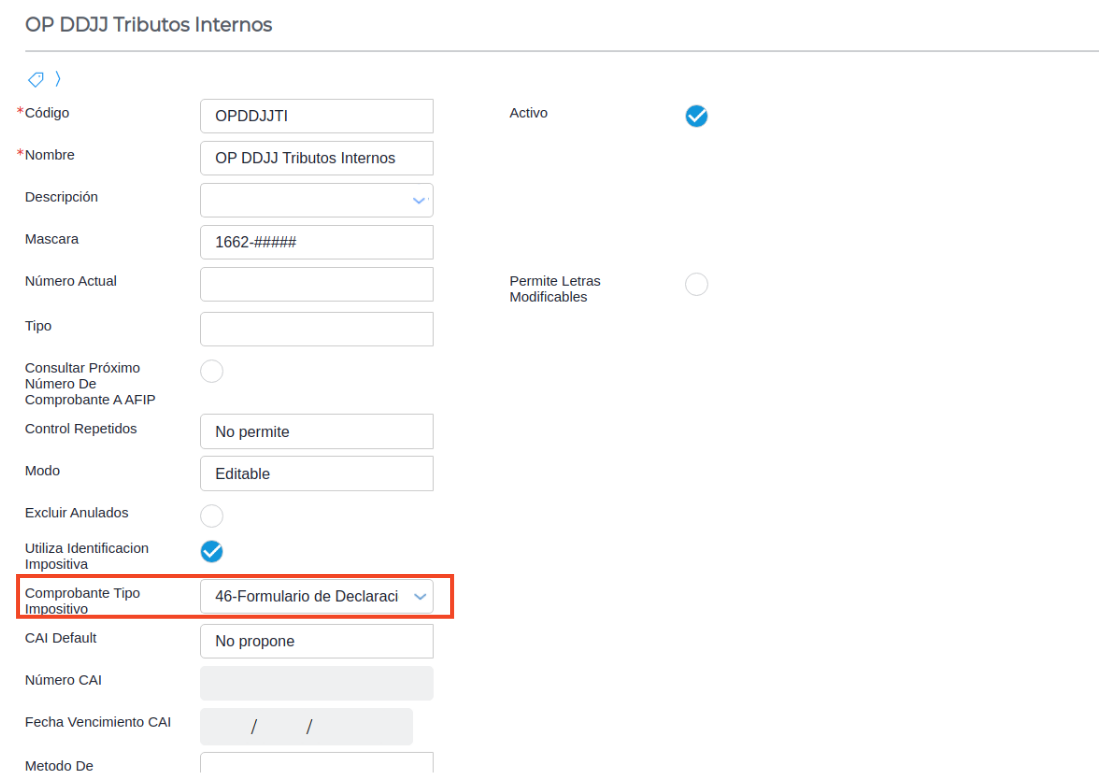
Task: Enable the Excluir Anulados checkbox
Action: tap(212, 516)
